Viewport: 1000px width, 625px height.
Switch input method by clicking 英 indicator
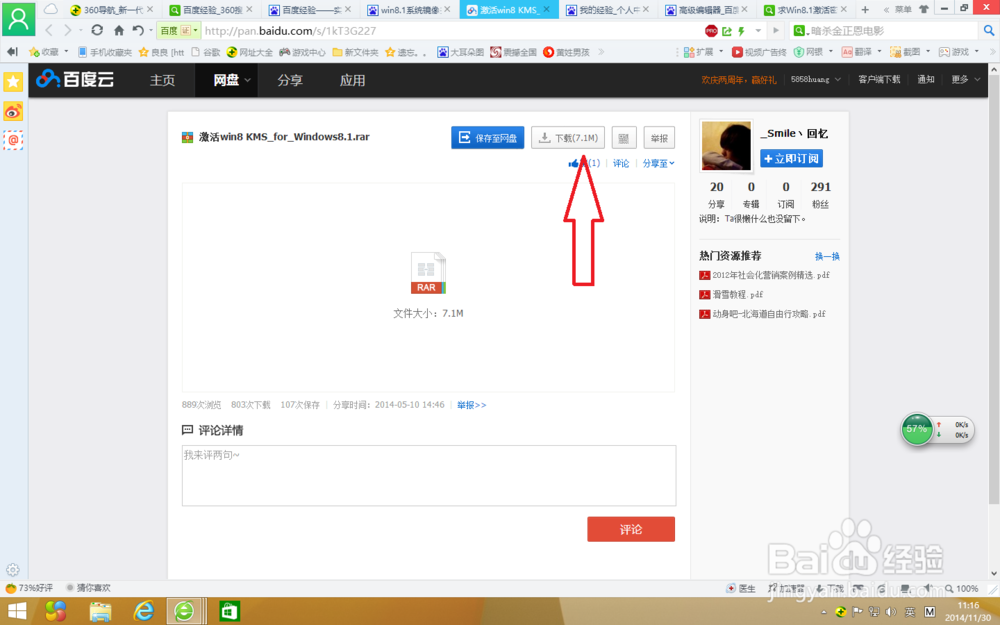(910, 611)
